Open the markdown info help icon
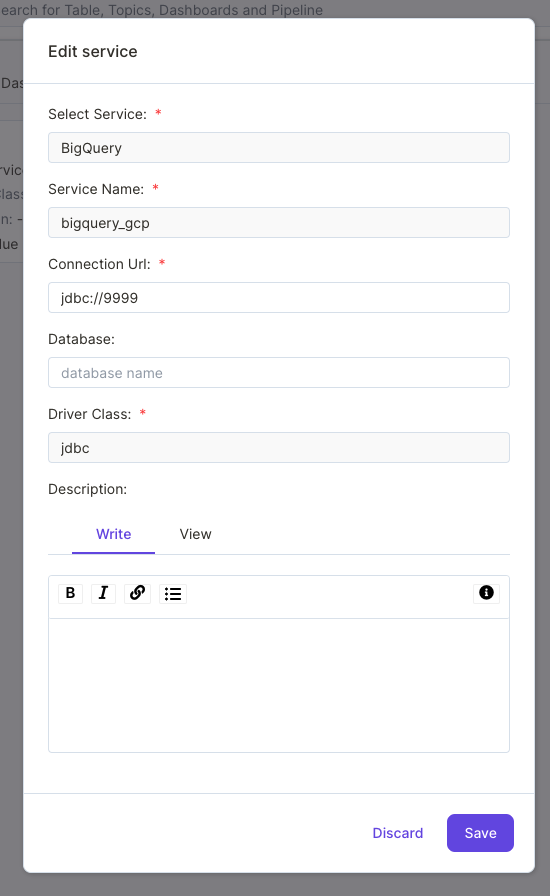Image resolution: width=550 pixels, height=896 pixels. 487,593
